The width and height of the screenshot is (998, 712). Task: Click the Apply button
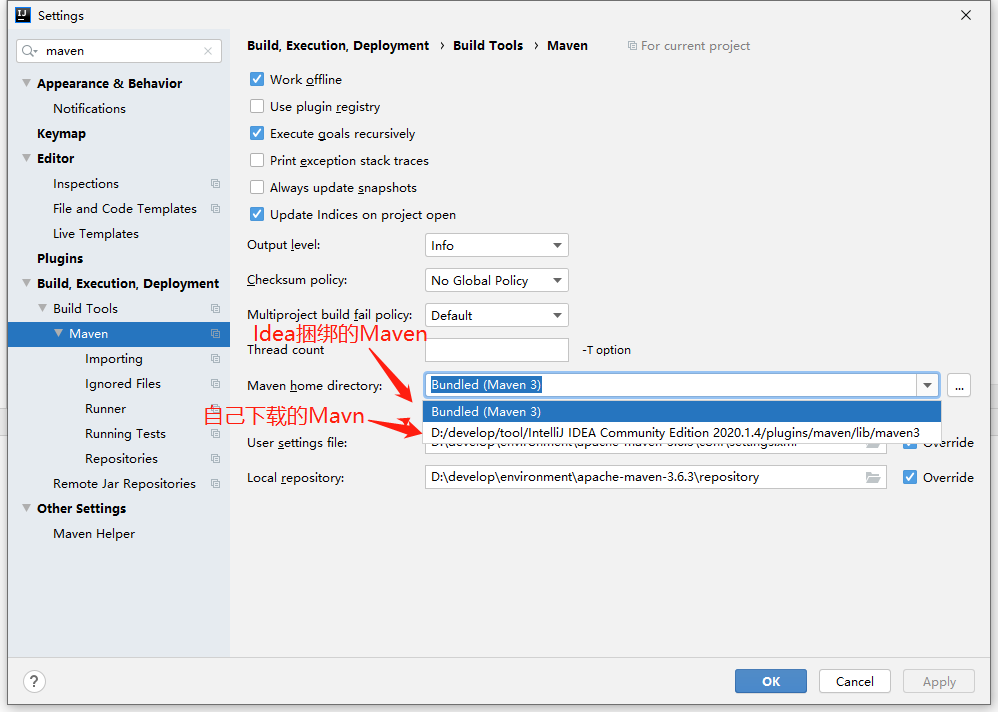939,681
